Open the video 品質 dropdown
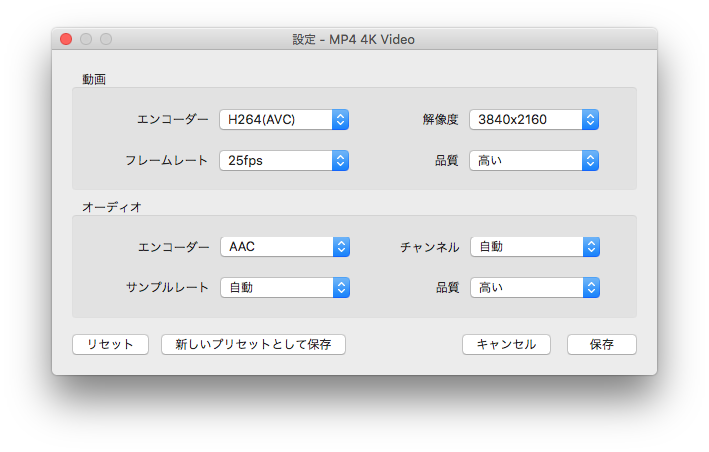The height and width of the screenshot is (452, 709). click(534, 160)
